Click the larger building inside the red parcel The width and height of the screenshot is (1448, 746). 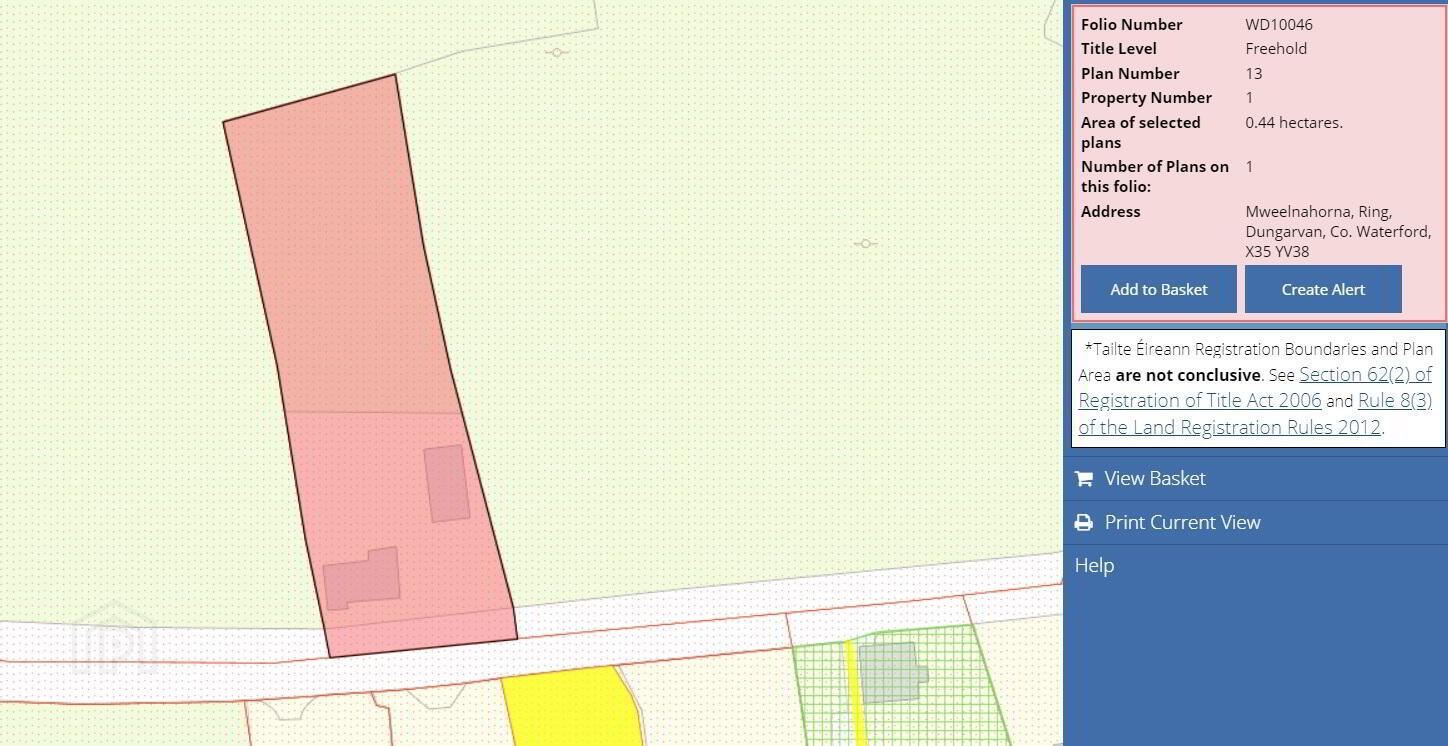point(362,578)
